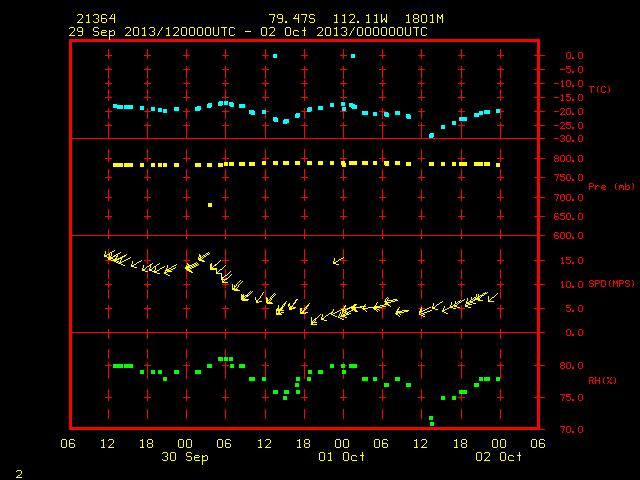Image resolution: width=640 pixels, height=480 pixels.
Task: Click the 15.0 wind speed axis value
Action: pyautogui.click(x=572, y=260)
